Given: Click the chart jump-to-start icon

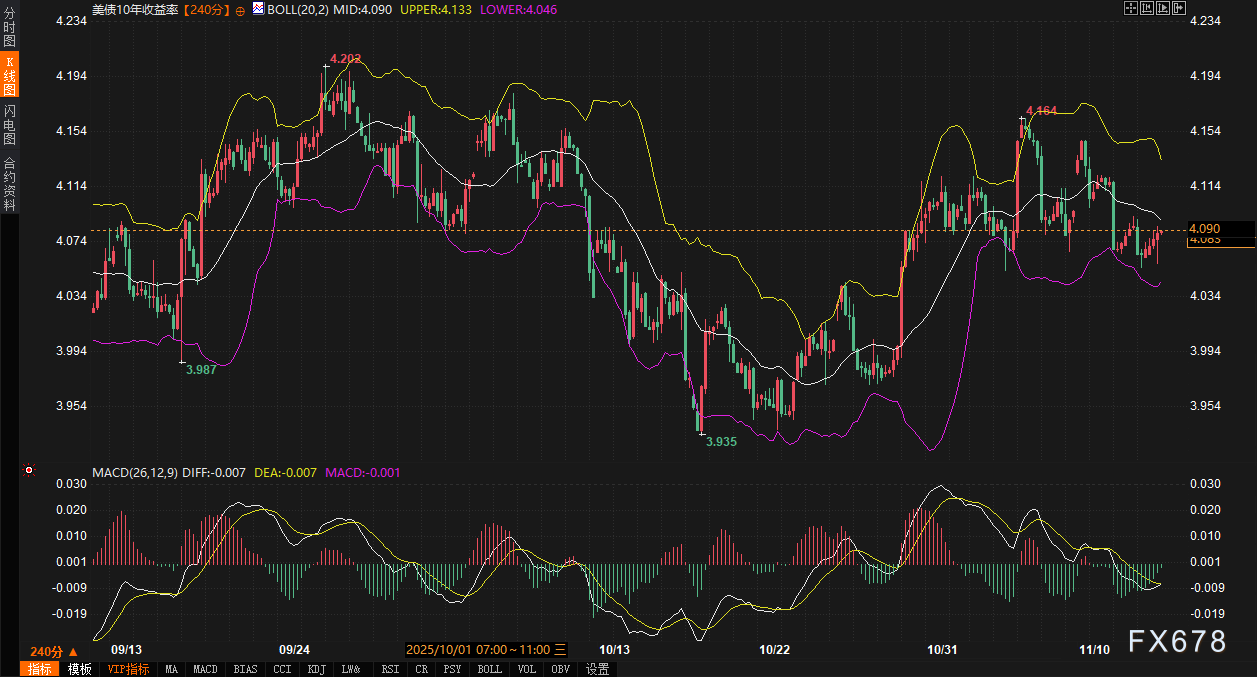Looking at the screenshot, I should (1146, 8).
